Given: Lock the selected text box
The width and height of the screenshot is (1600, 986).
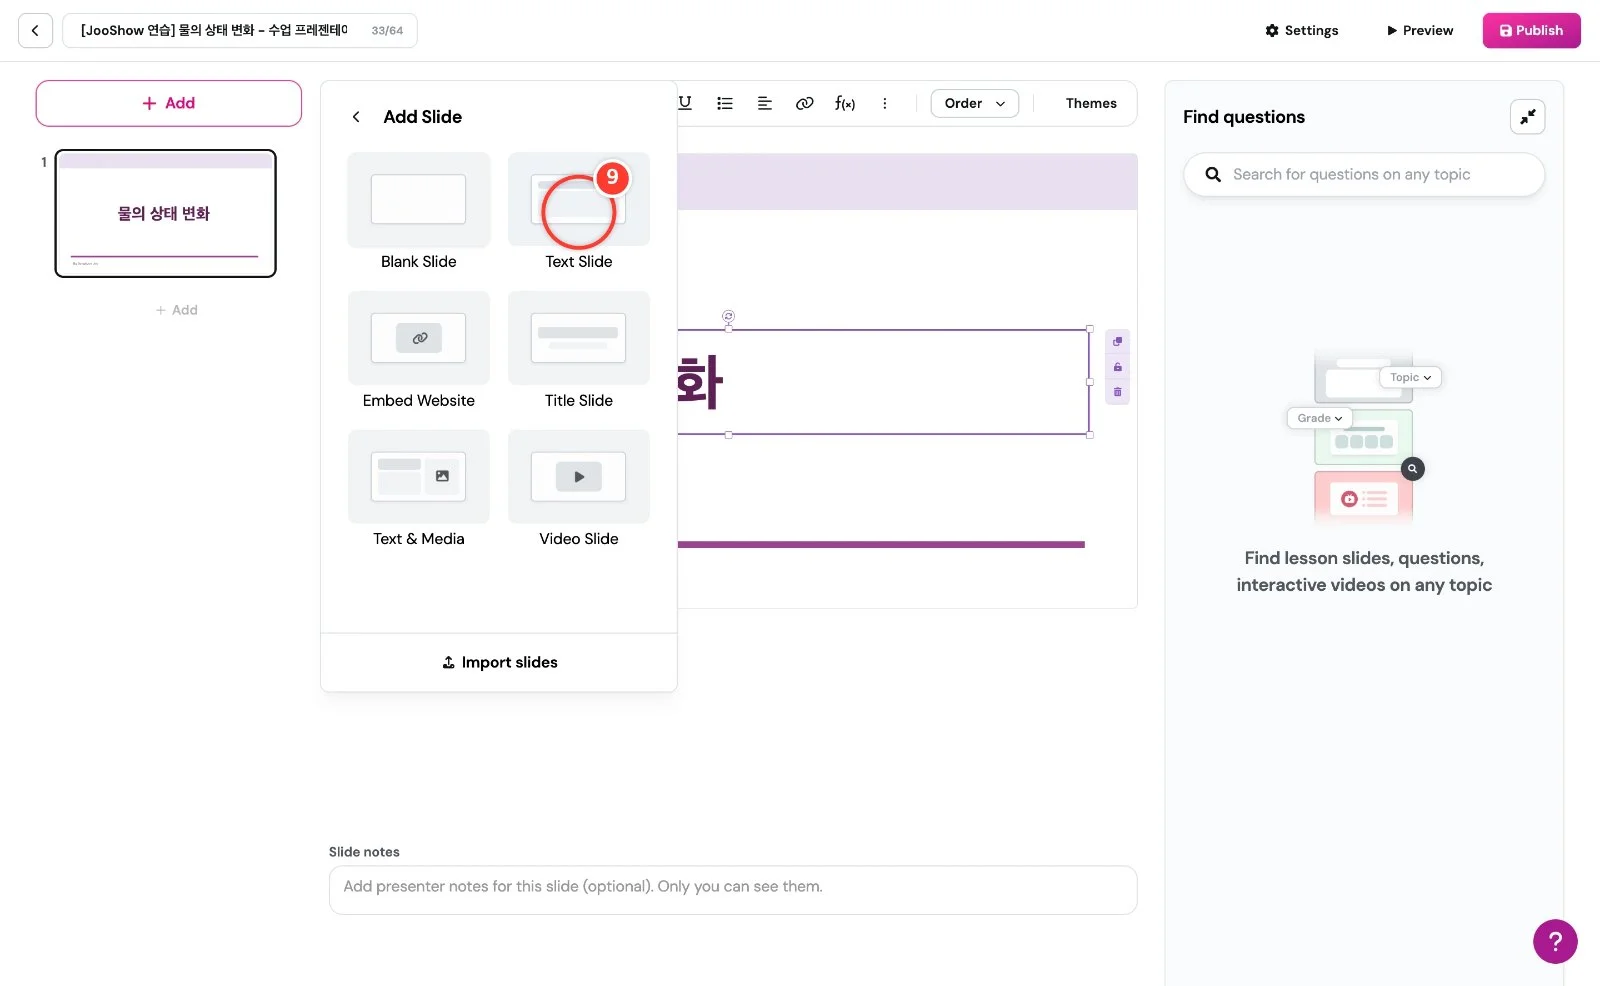Looking at the screenshot, I should [x=1118, y=367].
